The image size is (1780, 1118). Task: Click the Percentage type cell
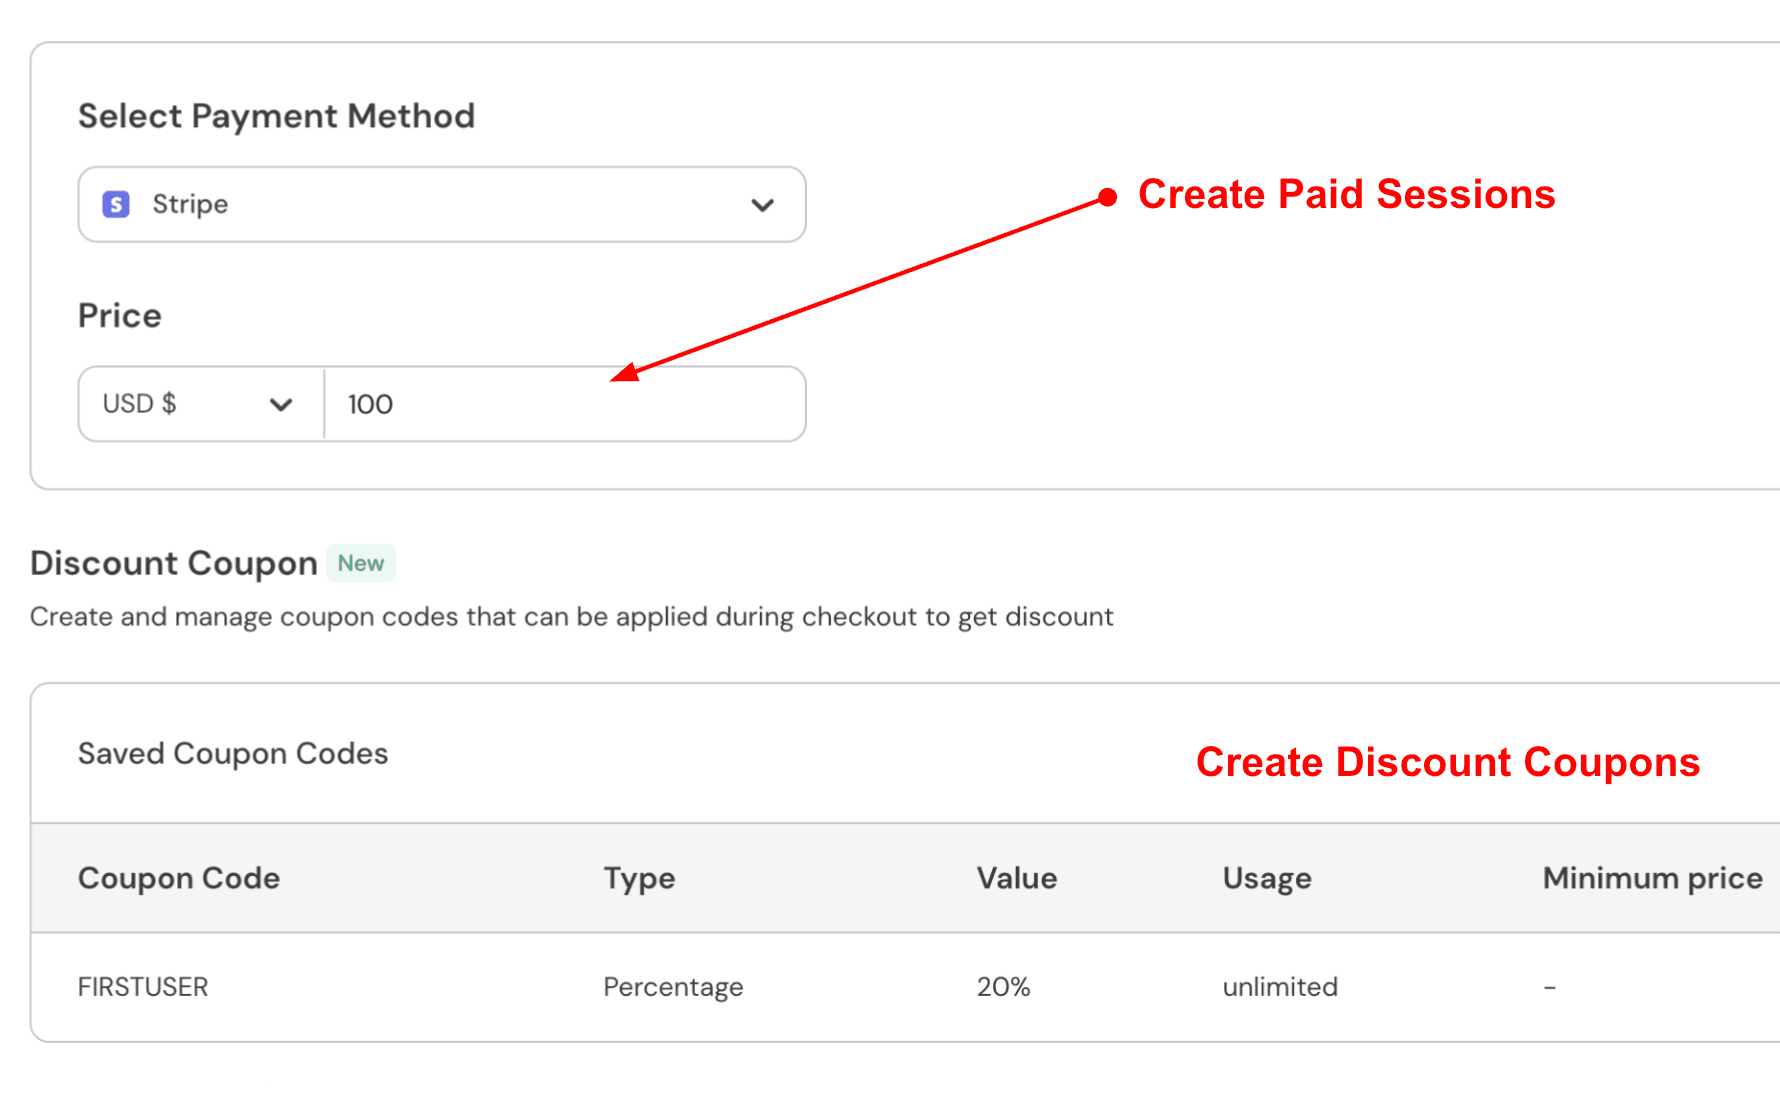tap(673, 987)
